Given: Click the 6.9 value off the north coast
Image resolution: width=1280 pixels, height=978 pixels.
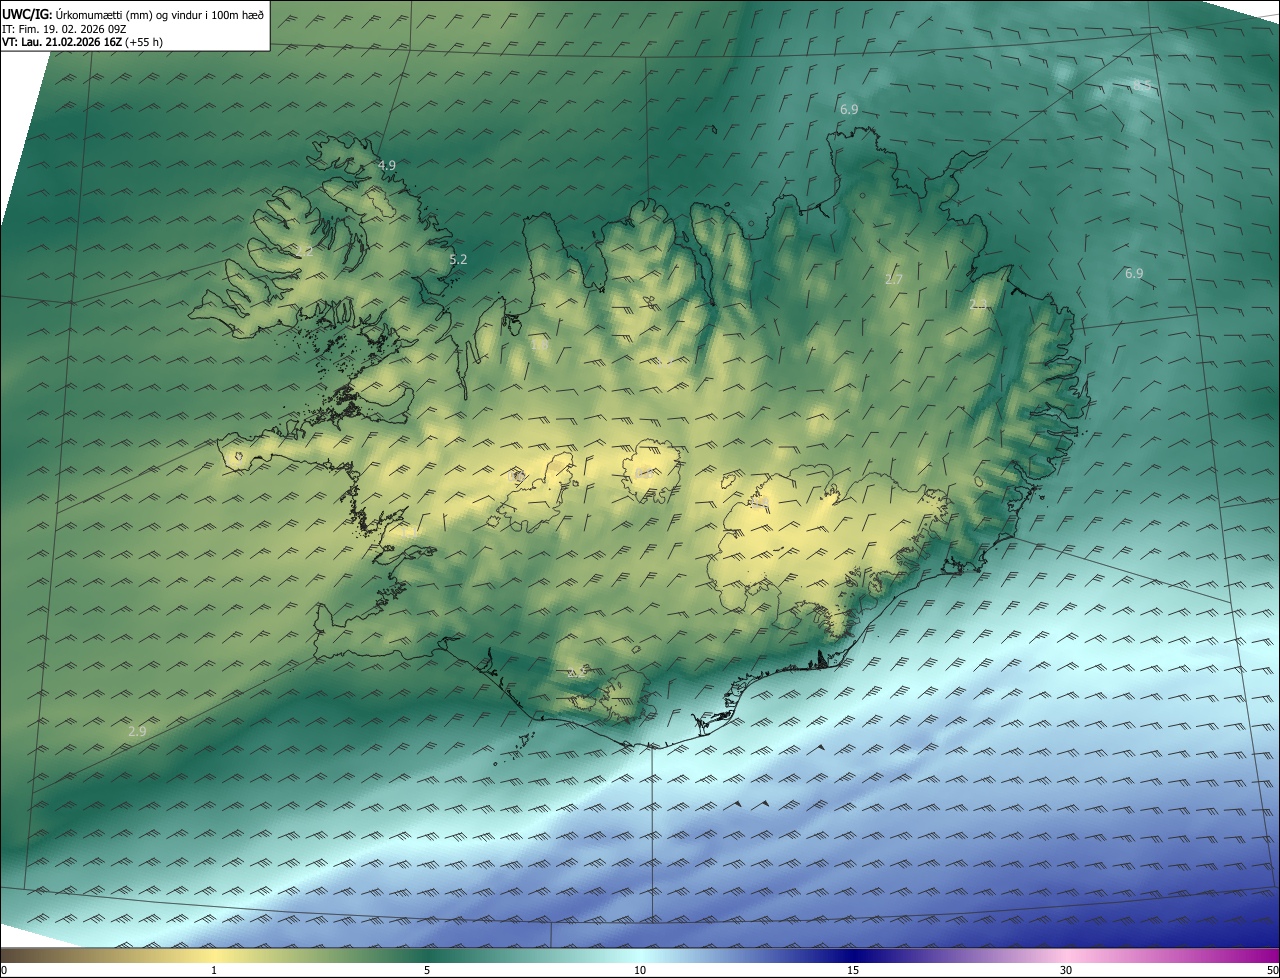Looking at the screenshot, I should pos(849,109).
